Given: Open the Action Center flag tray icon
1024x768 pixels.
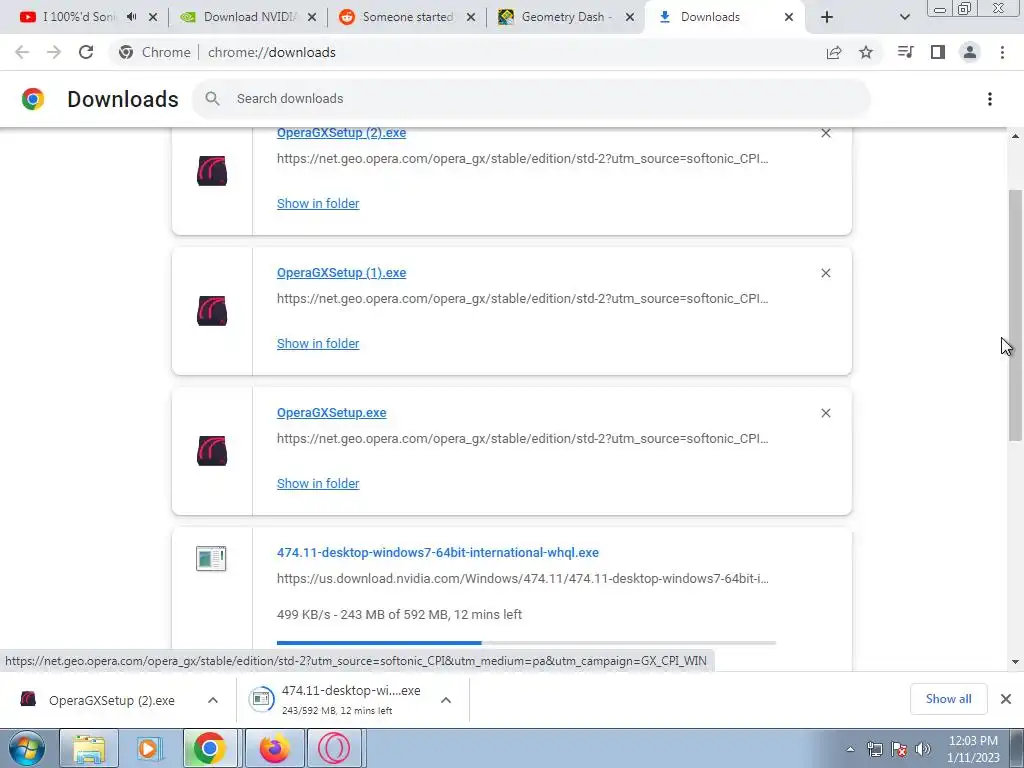Looking at the screenshot, I should point(899,749).
